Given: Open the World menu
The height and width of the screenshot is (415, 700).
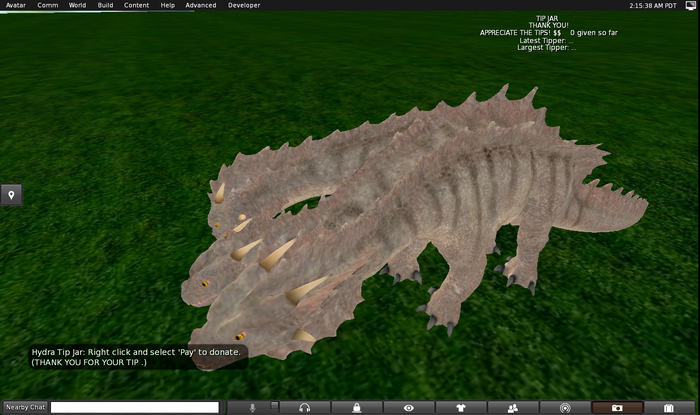Looking at the screenshot, I should click(77, 5).
